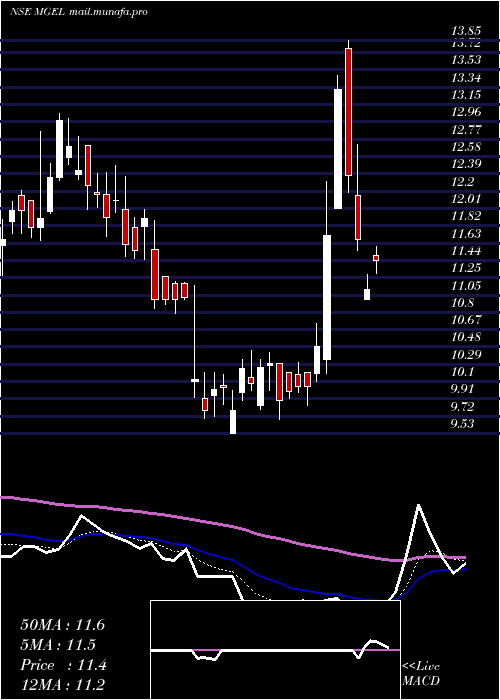Click the 'Price : 11.4' text
This screenshot has height=700, width=500.
[63, 665]
